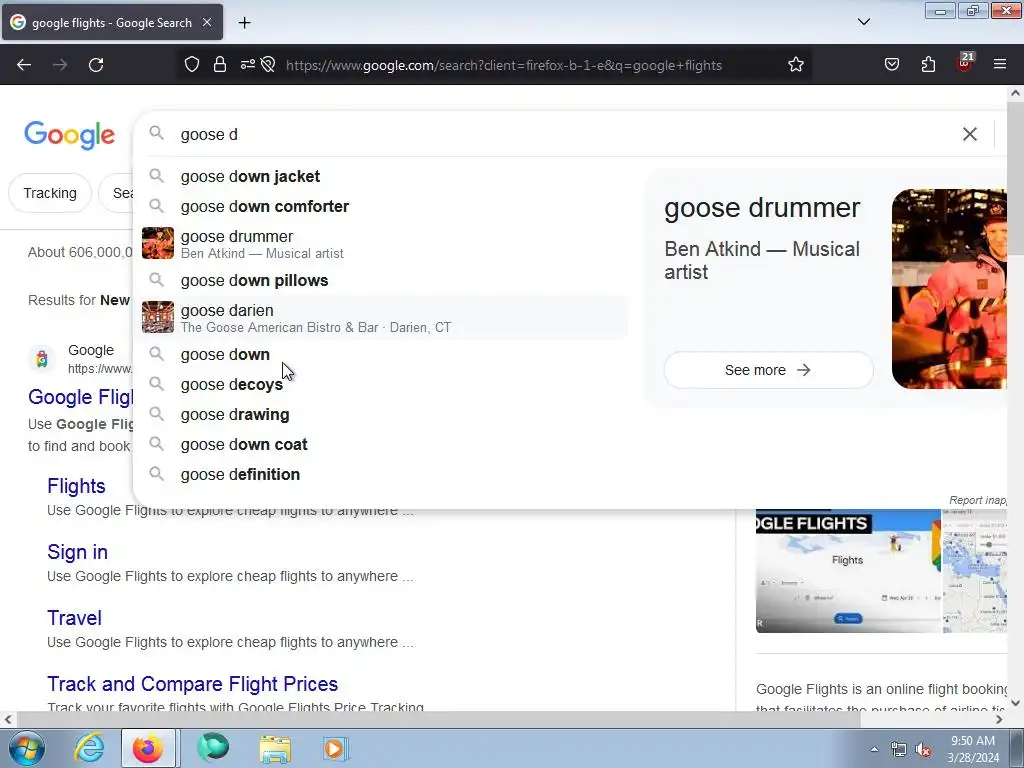This screenshot has width=1024, height=768.
Task: Click goose drummer small thumbnail in list
Action: click(158, 244)
